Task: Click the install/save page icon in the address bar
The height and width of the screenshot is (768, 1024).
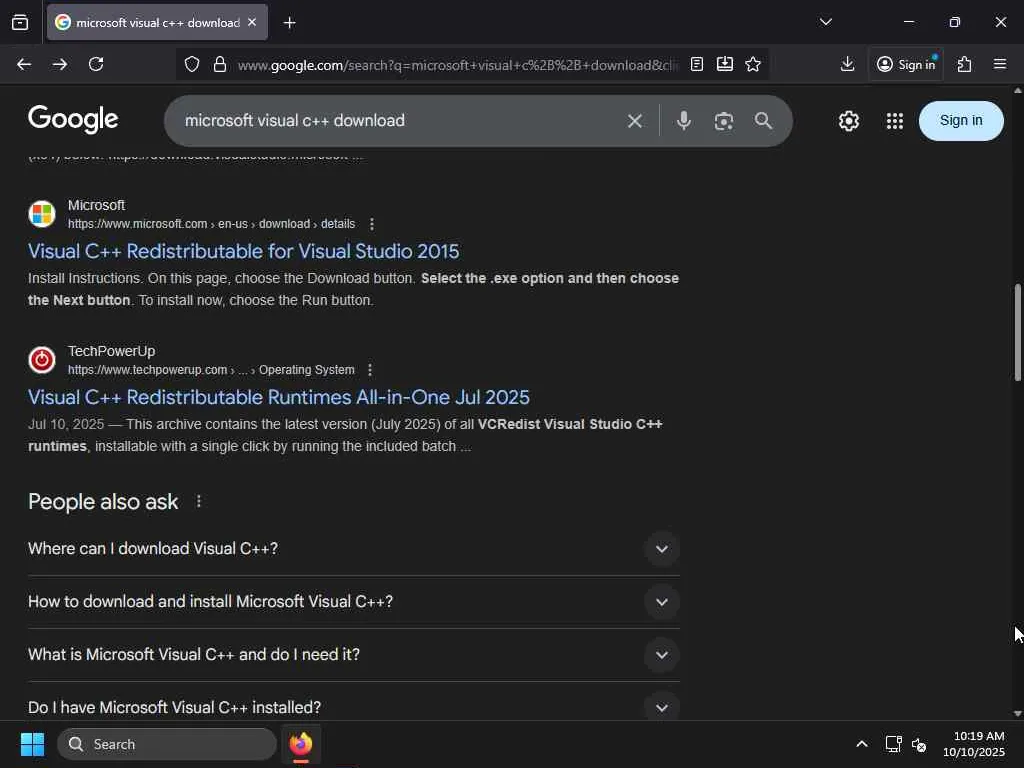Action: click(x=725, y=64)
